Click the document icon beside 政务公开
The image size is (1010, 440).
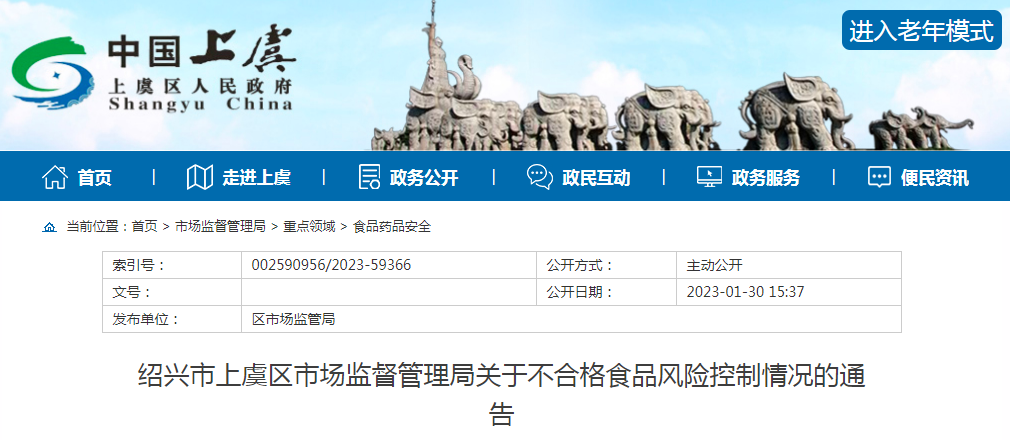pos(369,177)
